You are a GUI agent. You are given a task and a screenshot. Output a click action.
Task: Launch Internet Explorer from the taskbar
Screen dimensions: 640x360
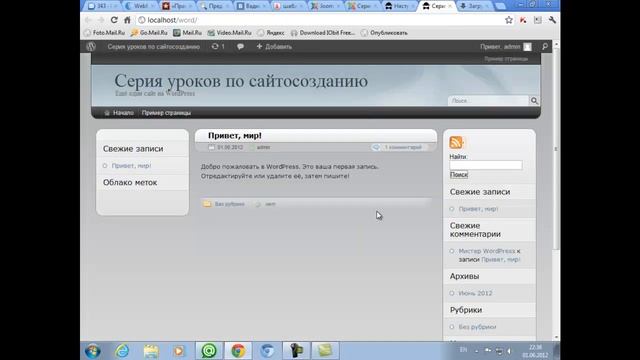[122, 351]
